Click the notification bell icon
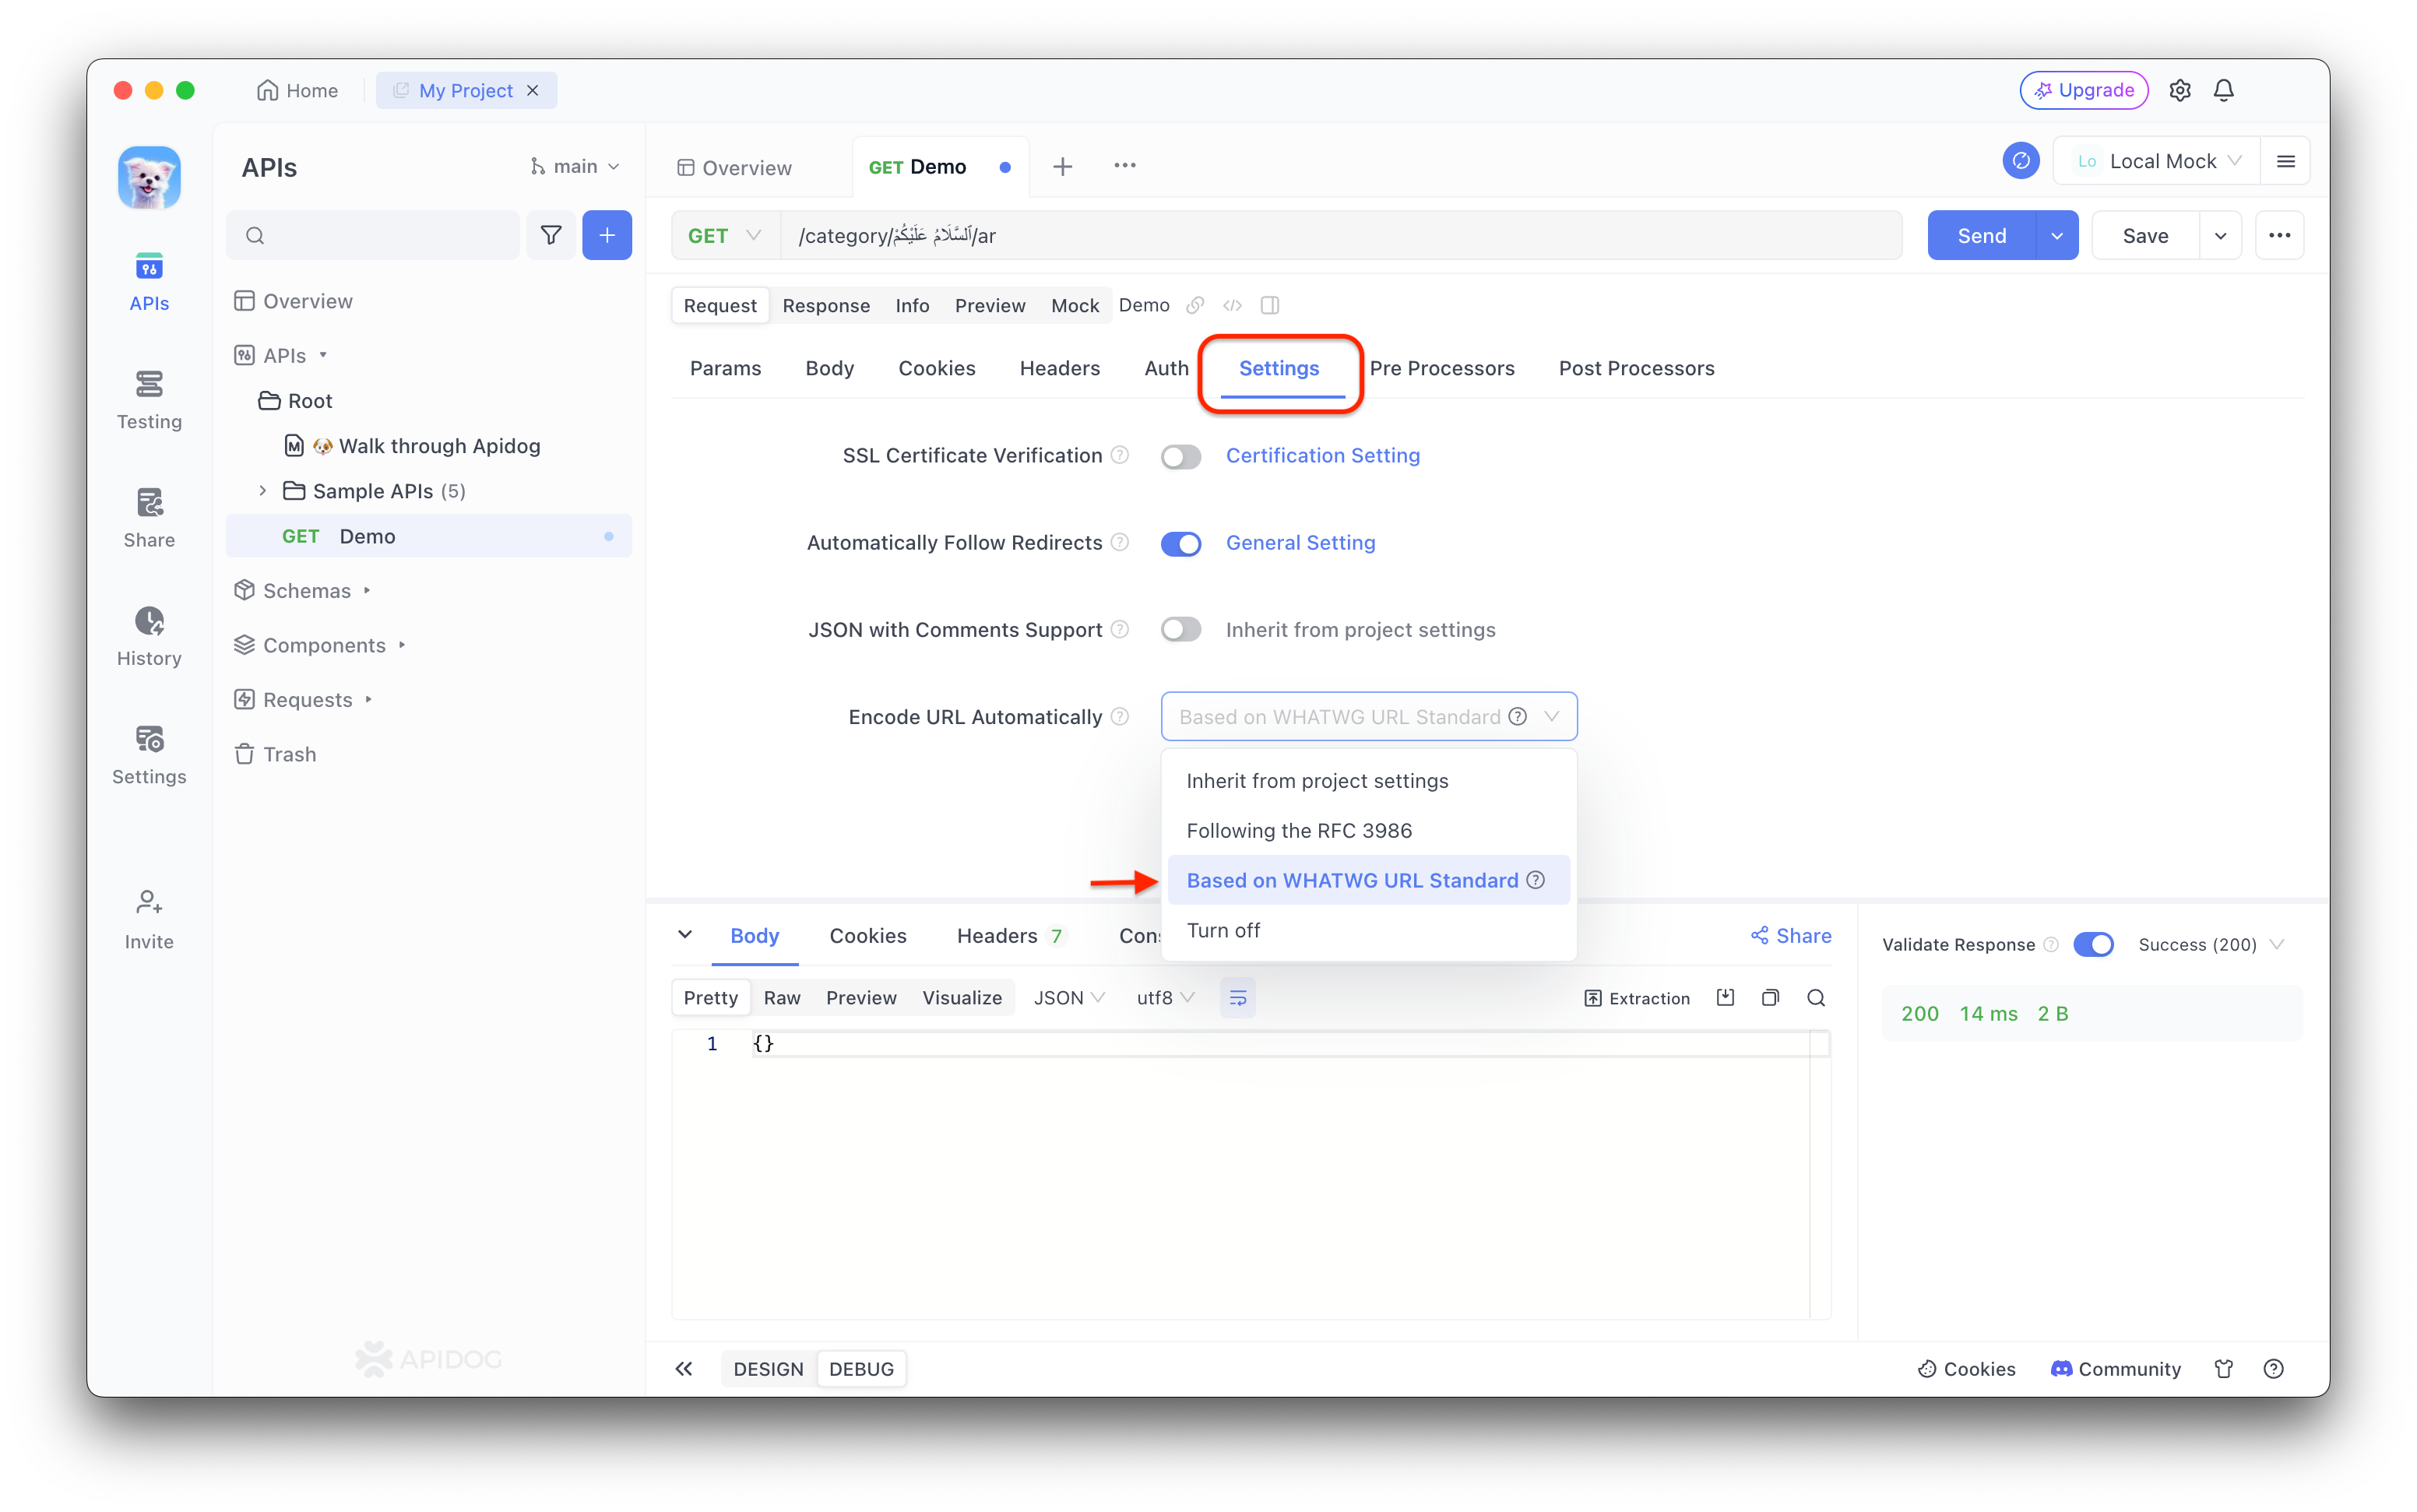The width and height of the screenshot is (2417, 1512). pyautogui.click(x=2223, y=90)
